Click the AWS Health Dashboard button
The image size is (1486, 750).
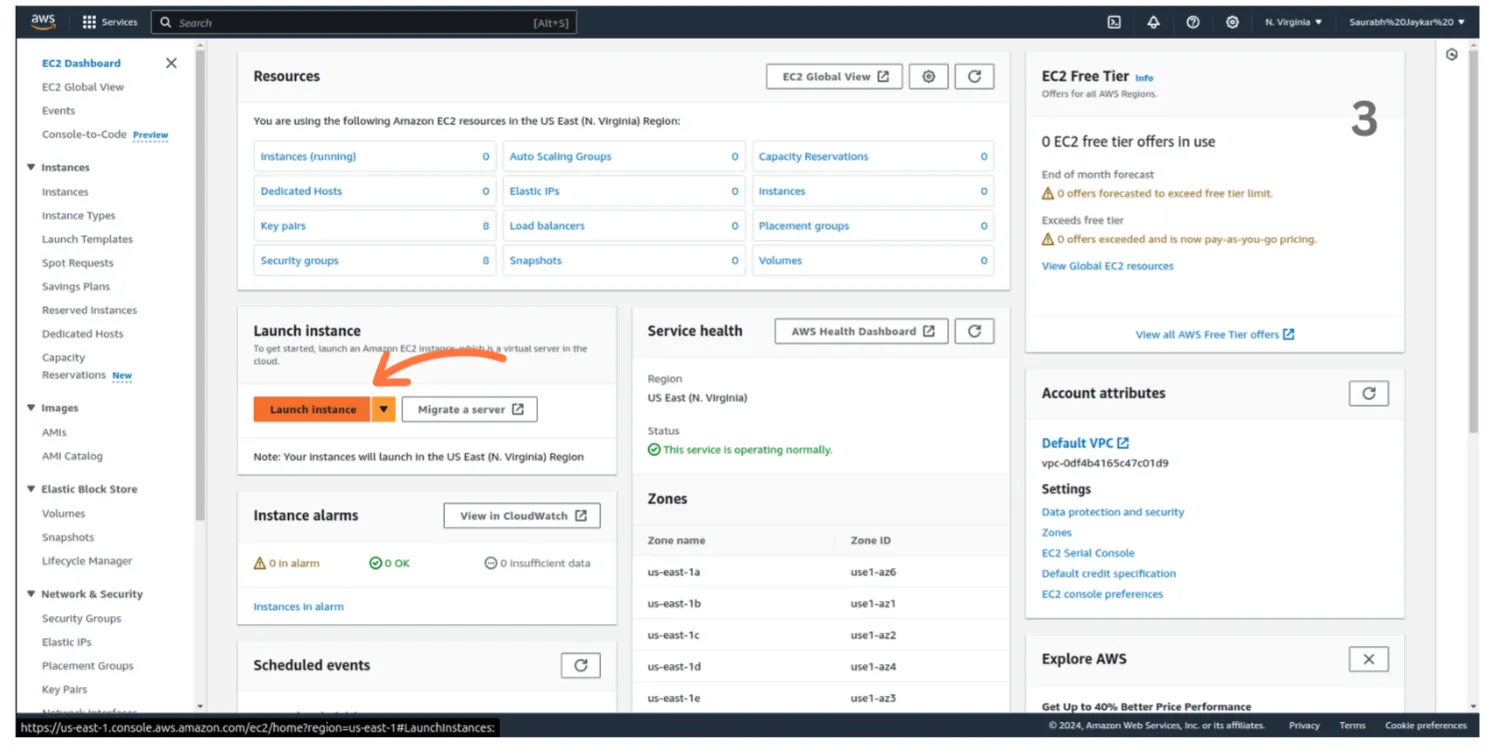(x=862, y=331)
